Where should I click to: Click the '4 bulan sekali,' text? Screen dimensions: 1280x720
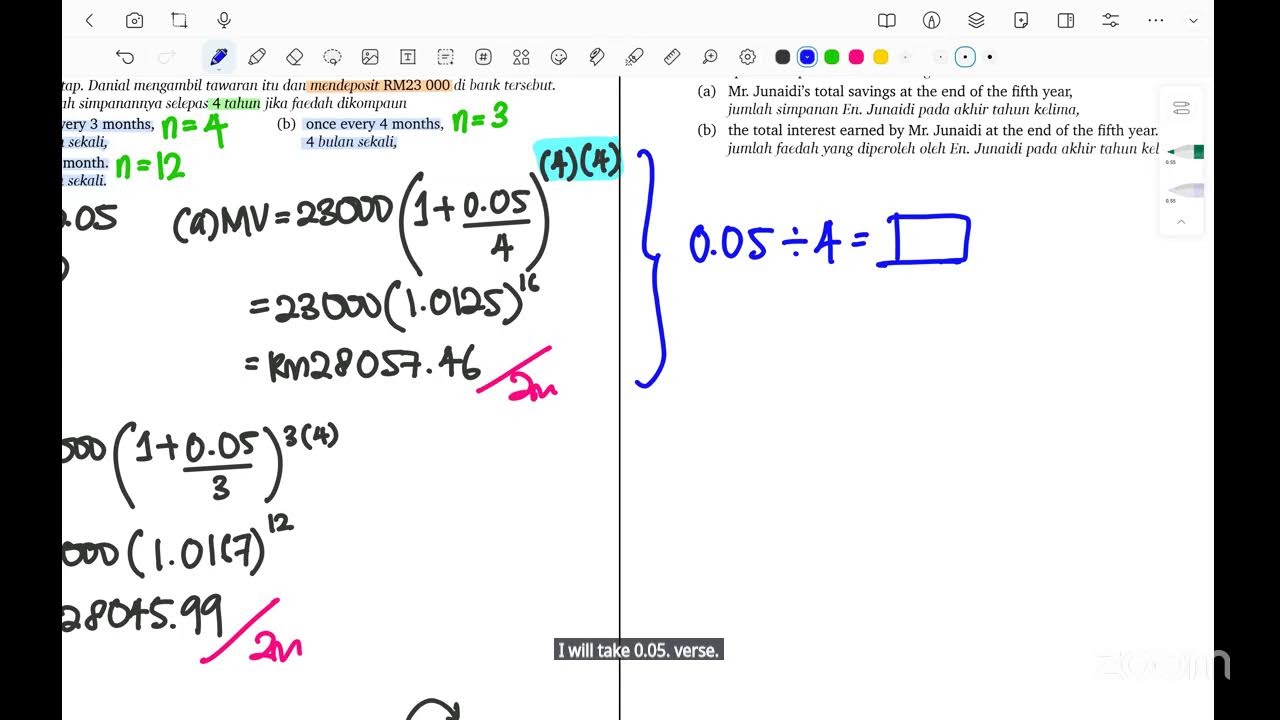click(351, 142)
